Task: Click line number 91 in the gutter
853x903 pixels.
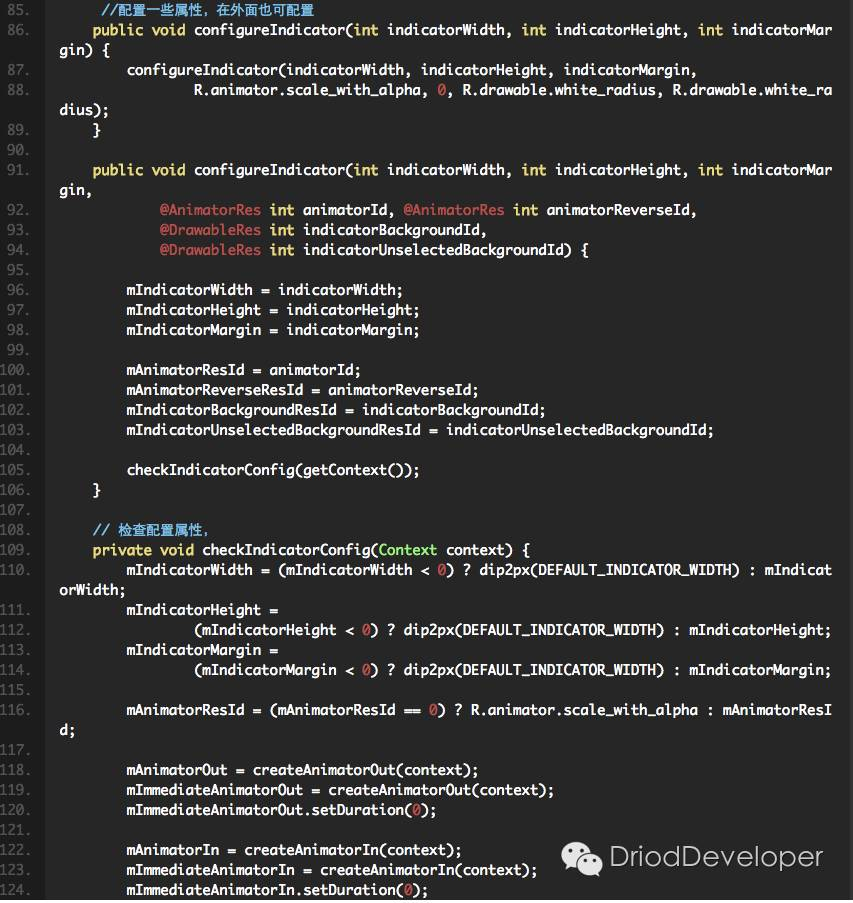Action: pos(18,170)
